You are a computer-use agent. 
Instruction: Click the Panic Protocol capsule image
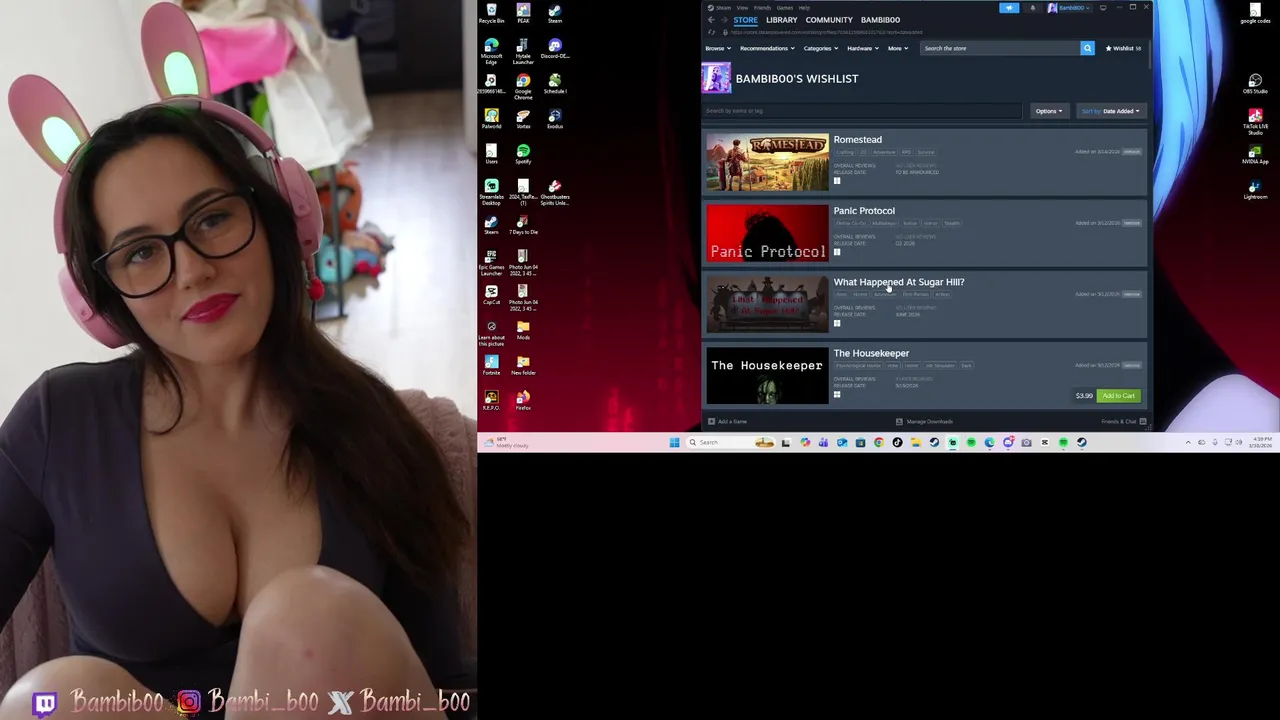767,234
